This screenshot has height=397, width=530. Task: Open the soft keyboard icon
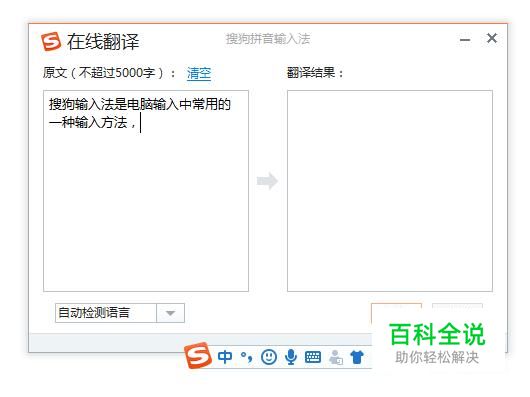tap(313, 357)
